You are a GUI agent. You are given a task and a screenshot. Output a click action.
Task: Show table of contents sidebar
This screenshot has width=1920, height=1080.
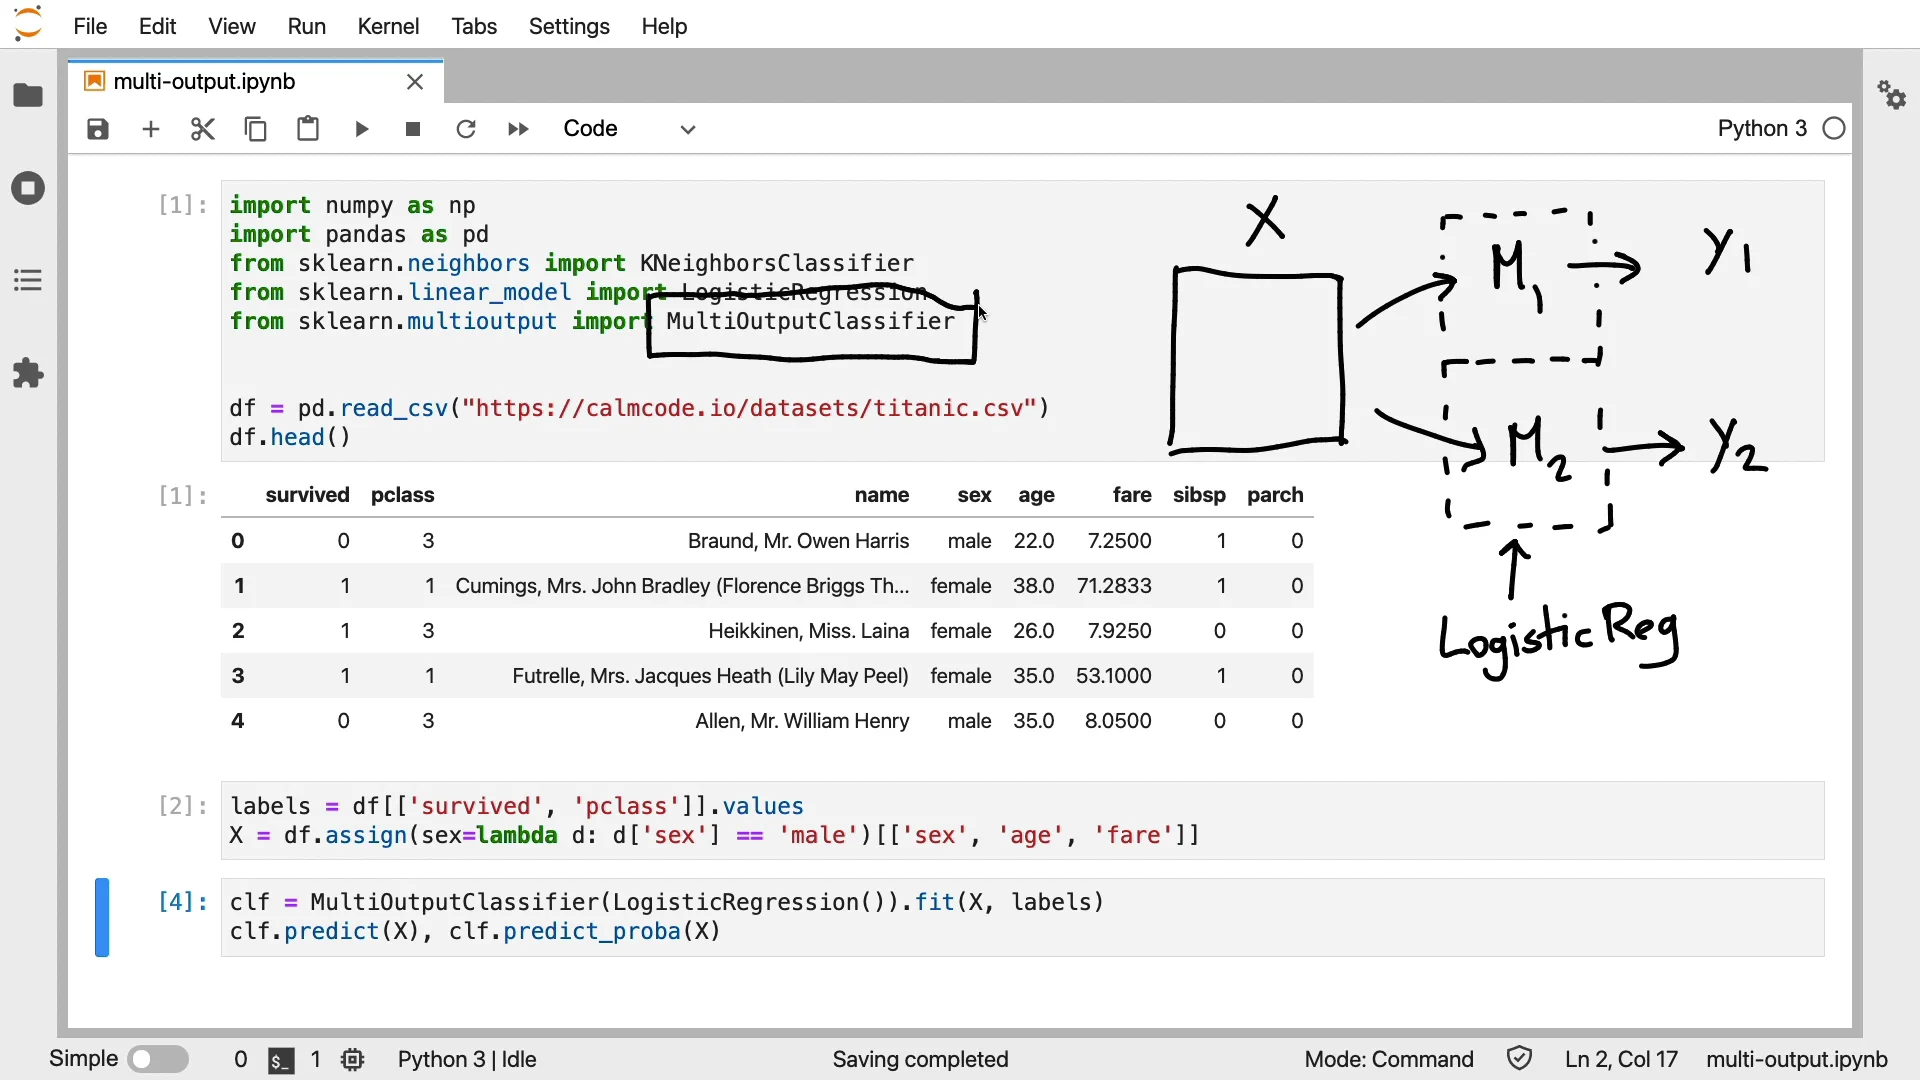[x=28, y=280]
